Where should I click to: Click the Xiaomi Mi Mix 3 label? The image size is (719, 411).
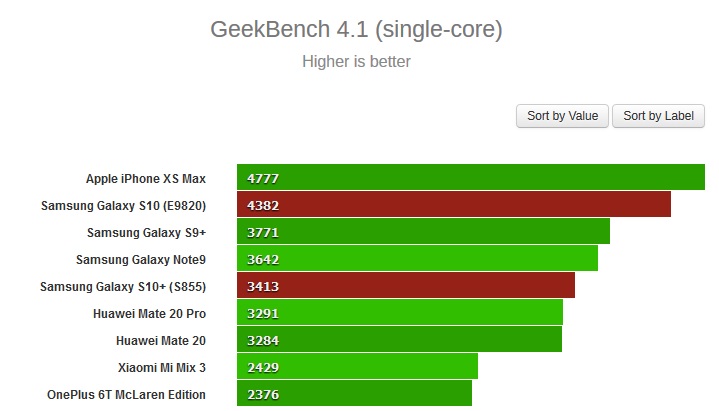pos(161,368)
